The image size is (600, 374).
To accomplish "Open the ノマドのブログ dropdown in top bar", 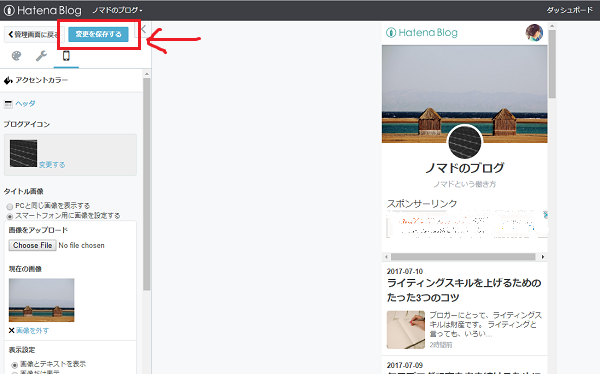I will pos(117,10).
